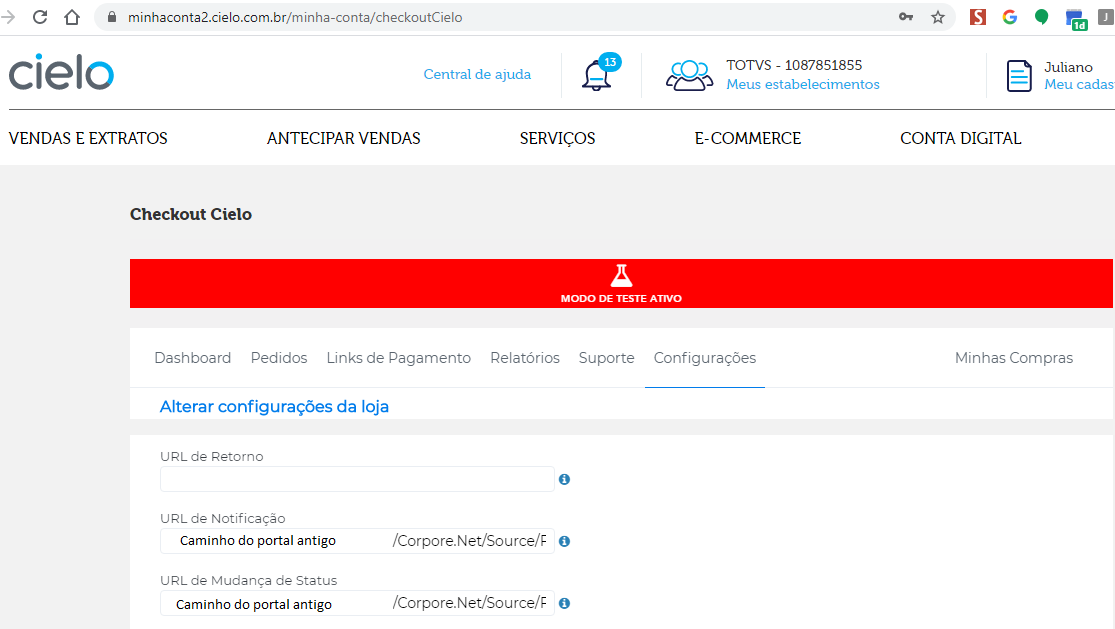
Task: Show info for URL de Mudança de Status
Action: (x=565, y=603)
